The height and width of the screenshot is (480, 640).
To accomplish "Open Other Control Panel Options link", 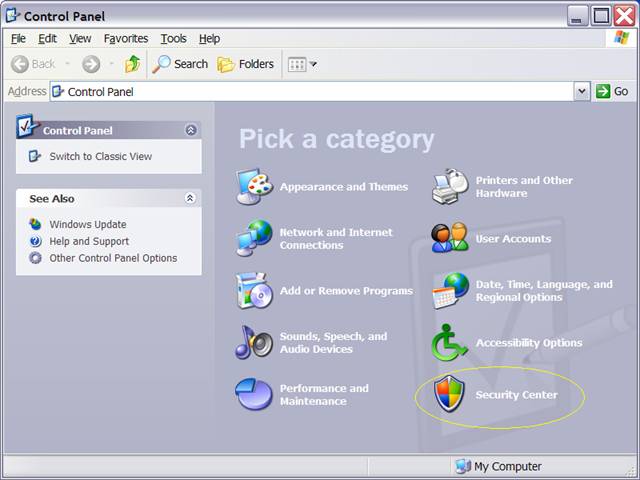I will tap(113, 258).
